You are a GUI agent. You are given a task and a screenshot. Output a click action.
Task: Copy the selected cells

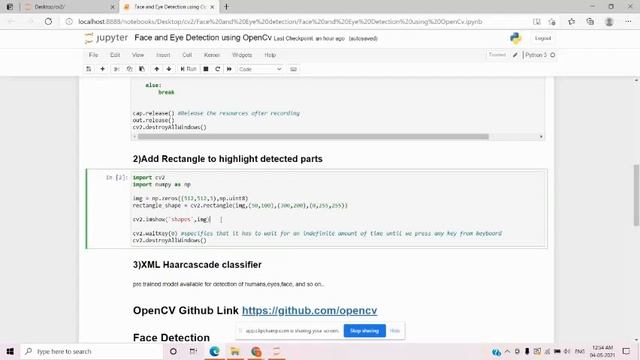[129, 69]
